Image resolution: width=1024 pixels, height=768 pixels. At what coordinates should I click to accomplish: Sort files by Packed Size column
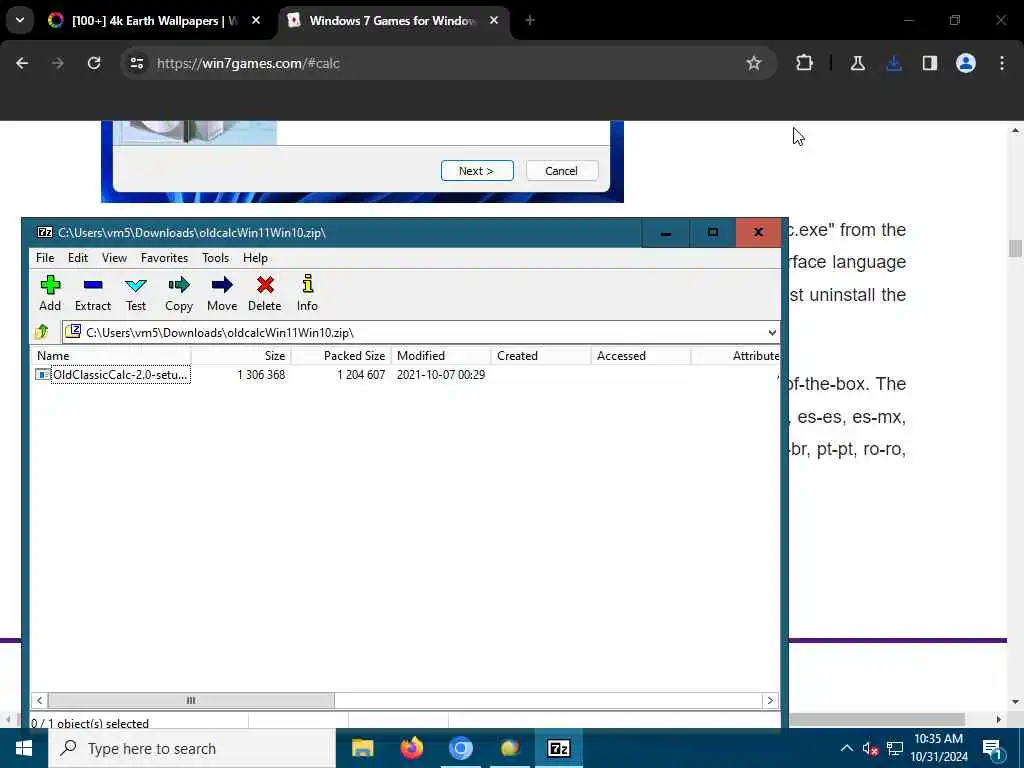[341, 356]
